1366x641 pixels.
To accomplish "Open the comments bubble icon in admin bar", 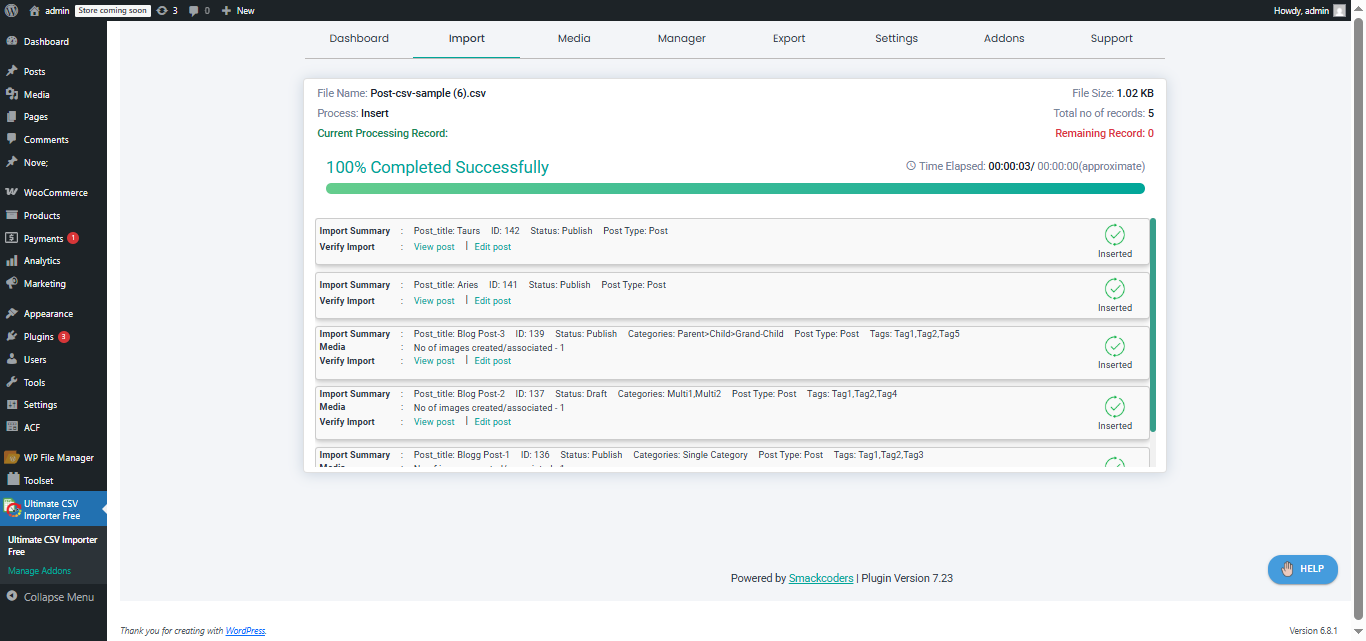I will pyautogui.click(x=194, y=10).
